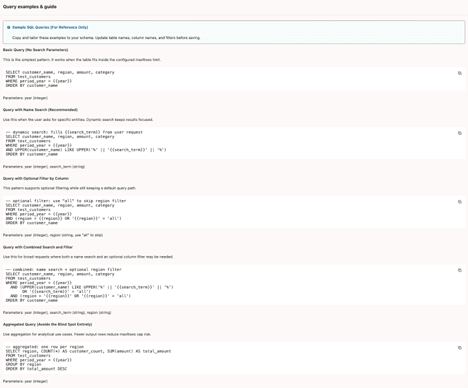Click 'AND (region = {{region}}' line in Optional Filter code
This screenshot has width=468, height=388.
click(x=64, y=218)
